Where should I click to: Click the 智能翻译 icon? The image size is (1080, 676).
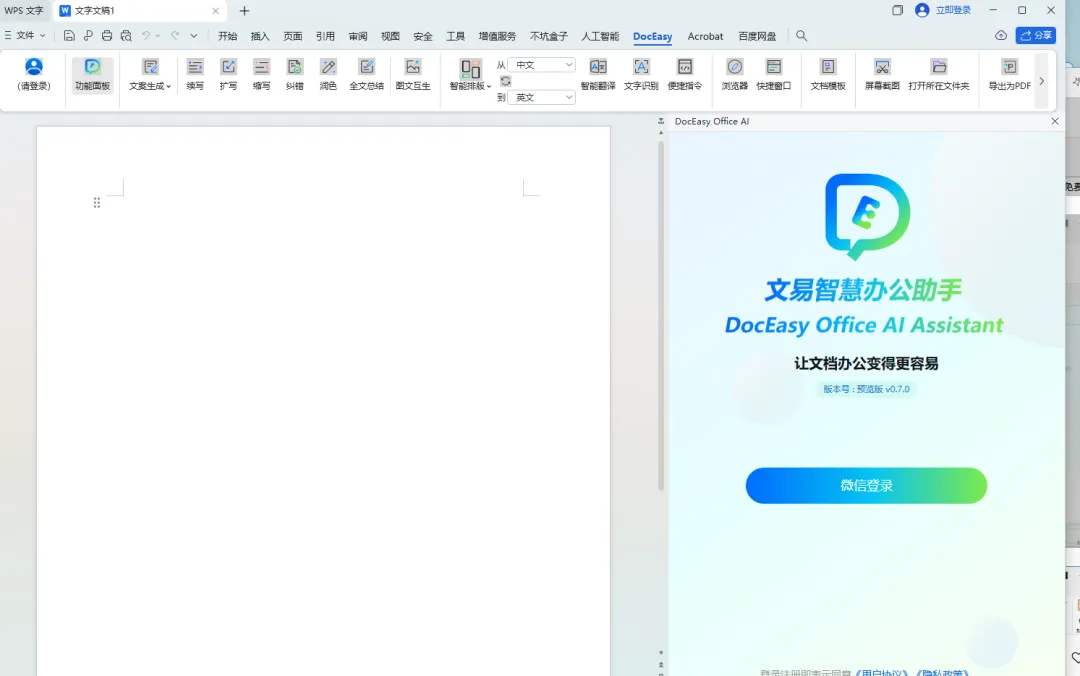(598, 67)
